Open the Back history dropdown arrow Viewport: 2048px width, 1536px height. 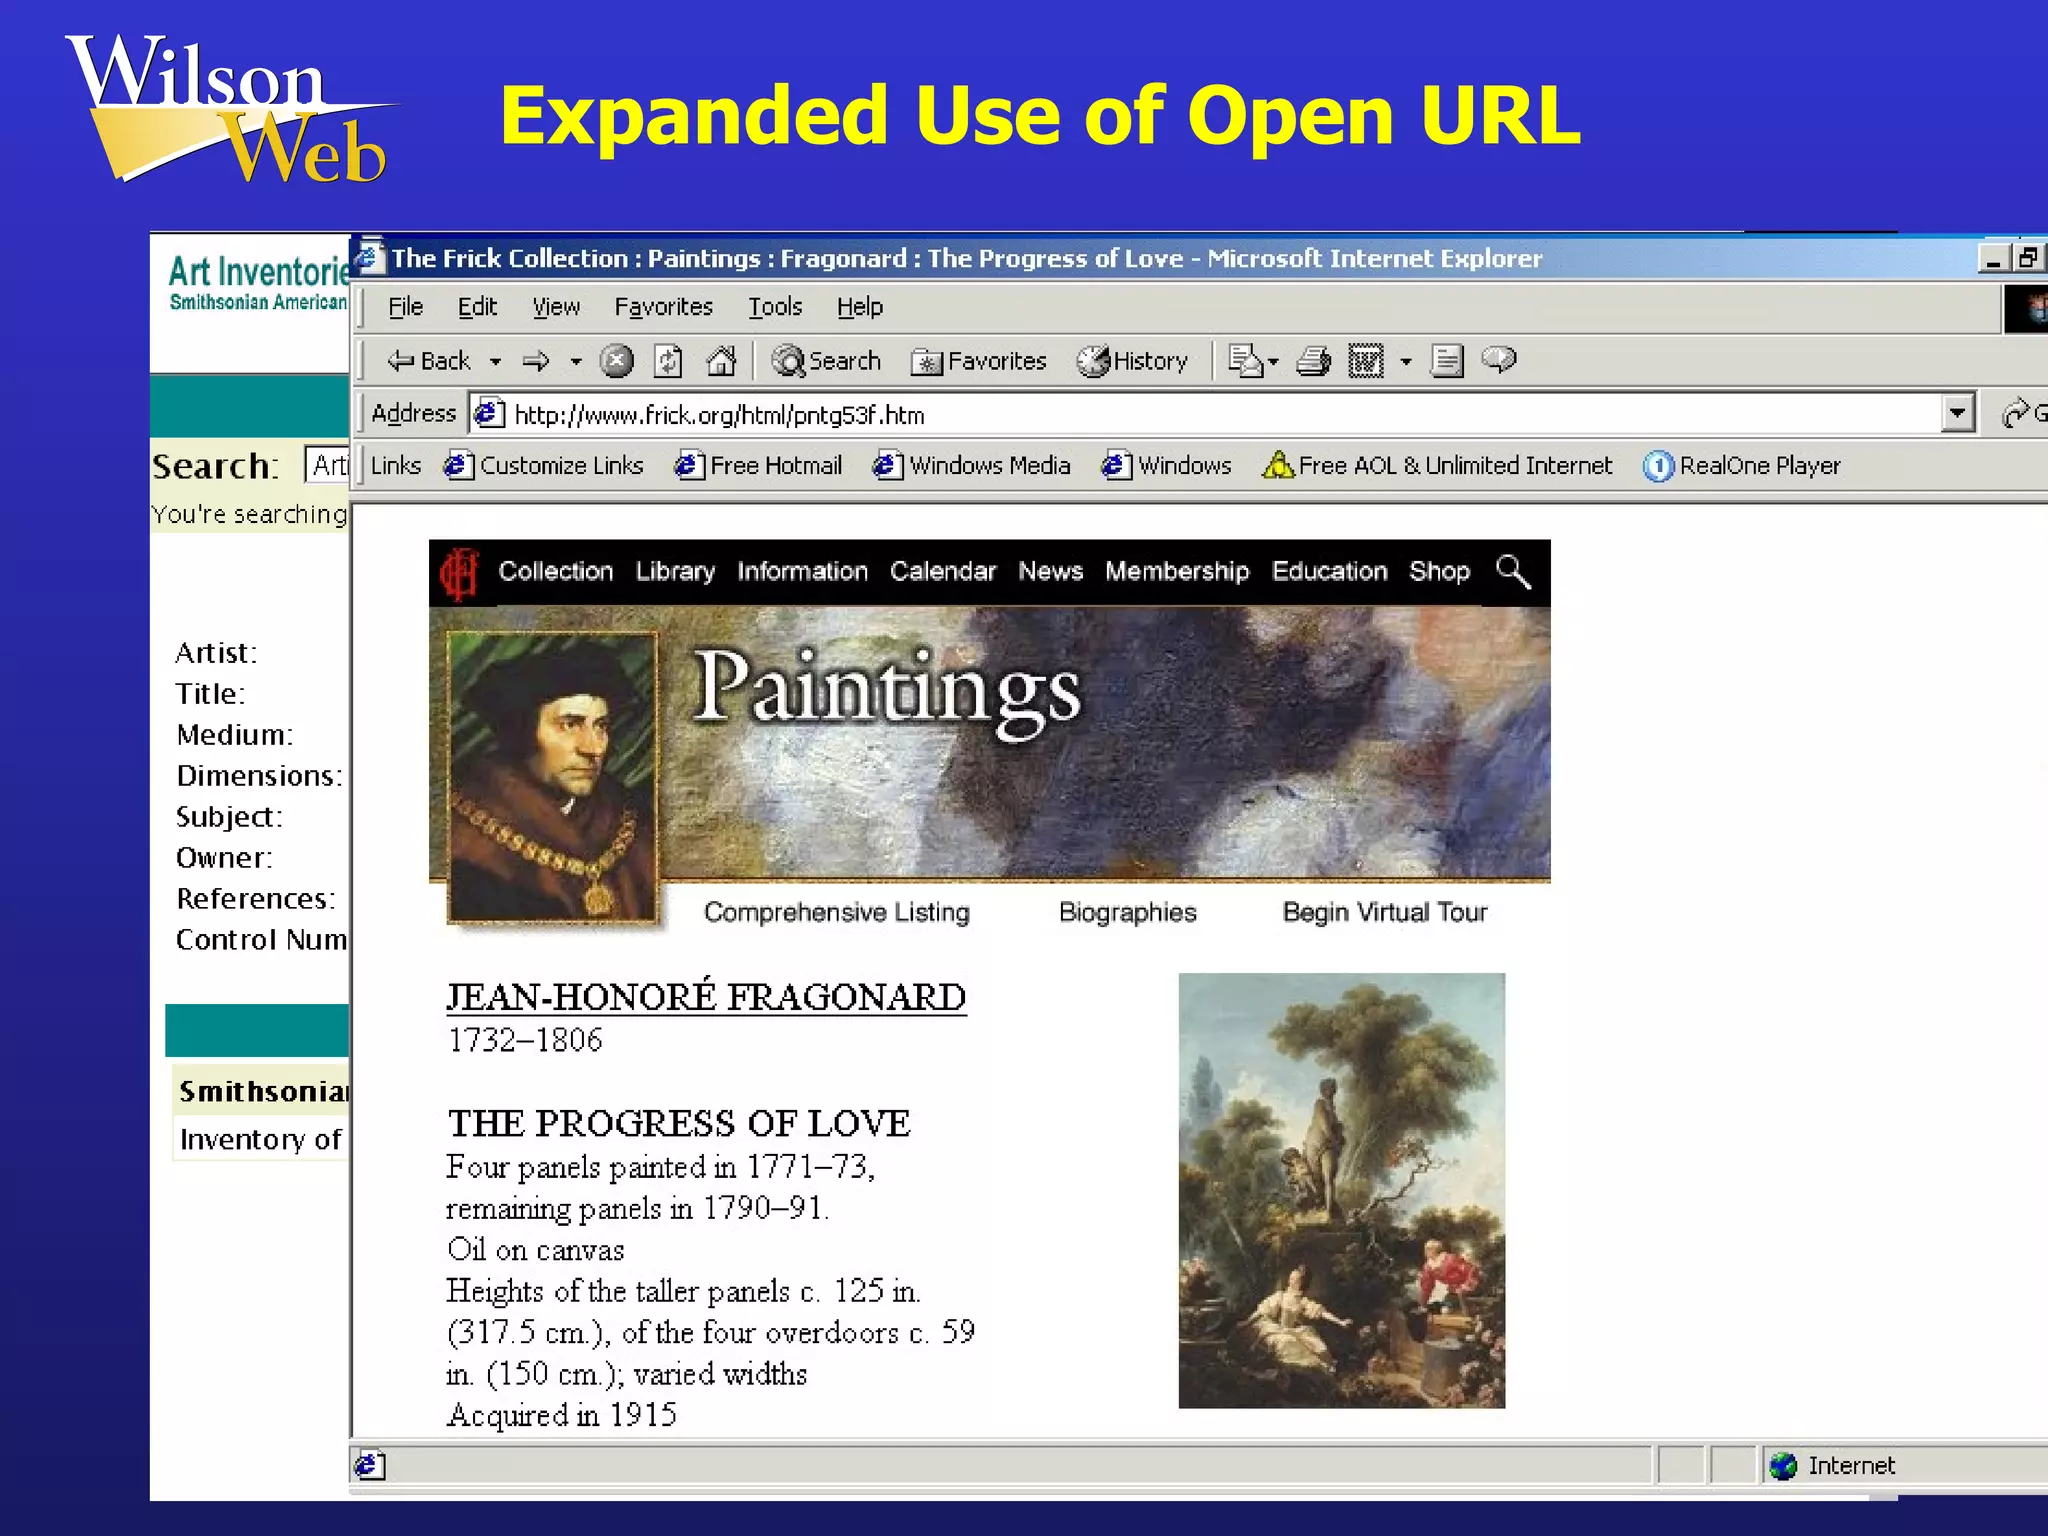(x=495, y=362)
